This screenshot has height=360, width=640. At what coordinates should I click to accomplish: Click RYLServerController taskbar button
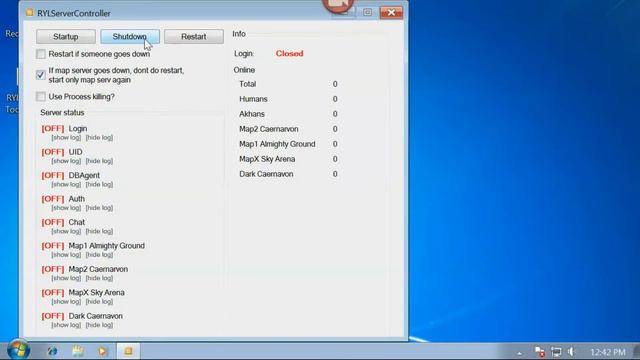point(128,351)
